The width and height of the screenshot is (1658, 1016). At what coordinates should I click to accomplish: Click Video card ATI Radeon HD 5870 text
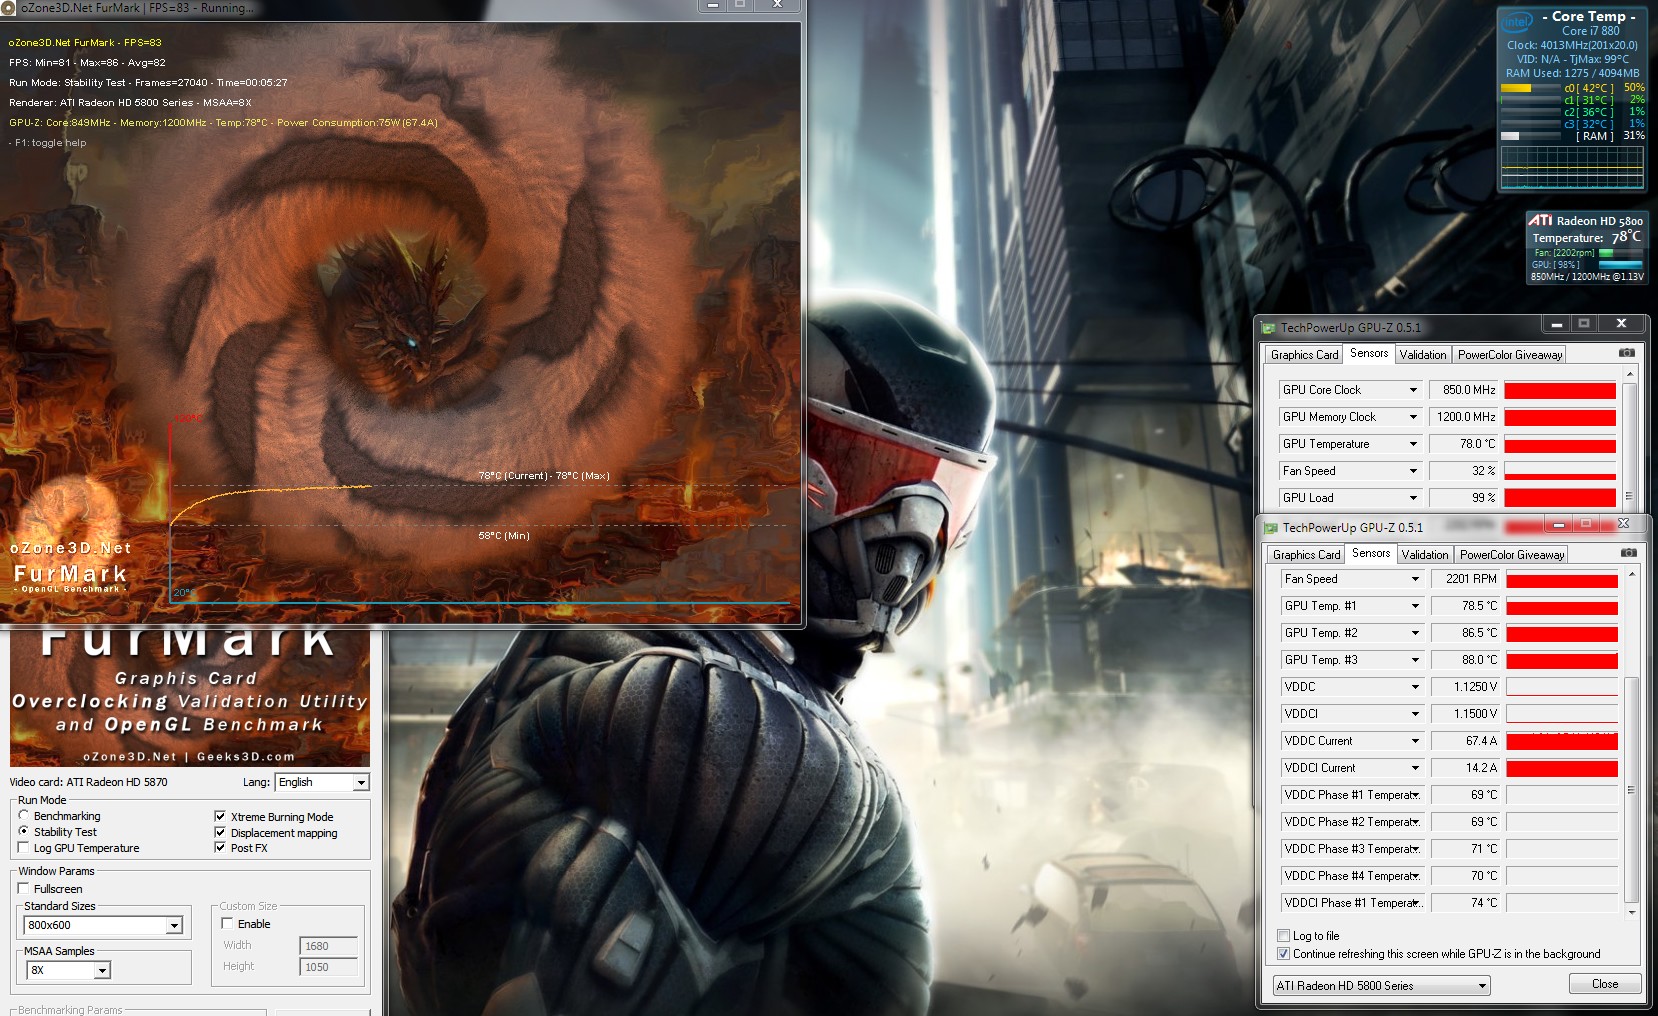click(x=89, y=782)
